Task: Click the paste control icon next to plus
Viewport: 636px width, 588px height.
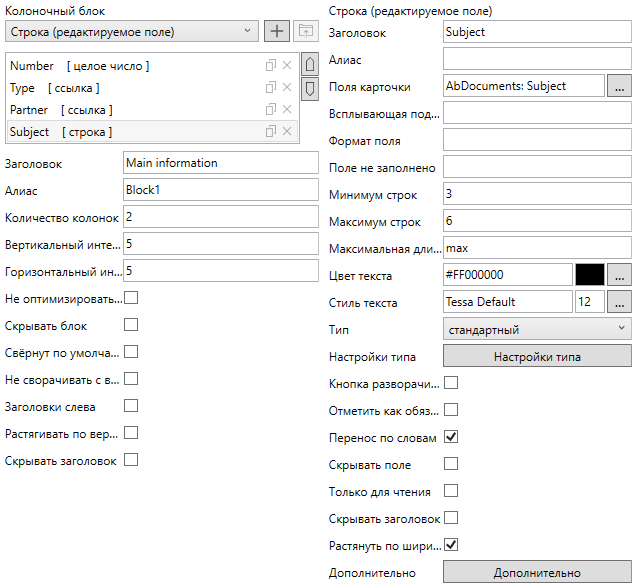Action: coord(304,32)
